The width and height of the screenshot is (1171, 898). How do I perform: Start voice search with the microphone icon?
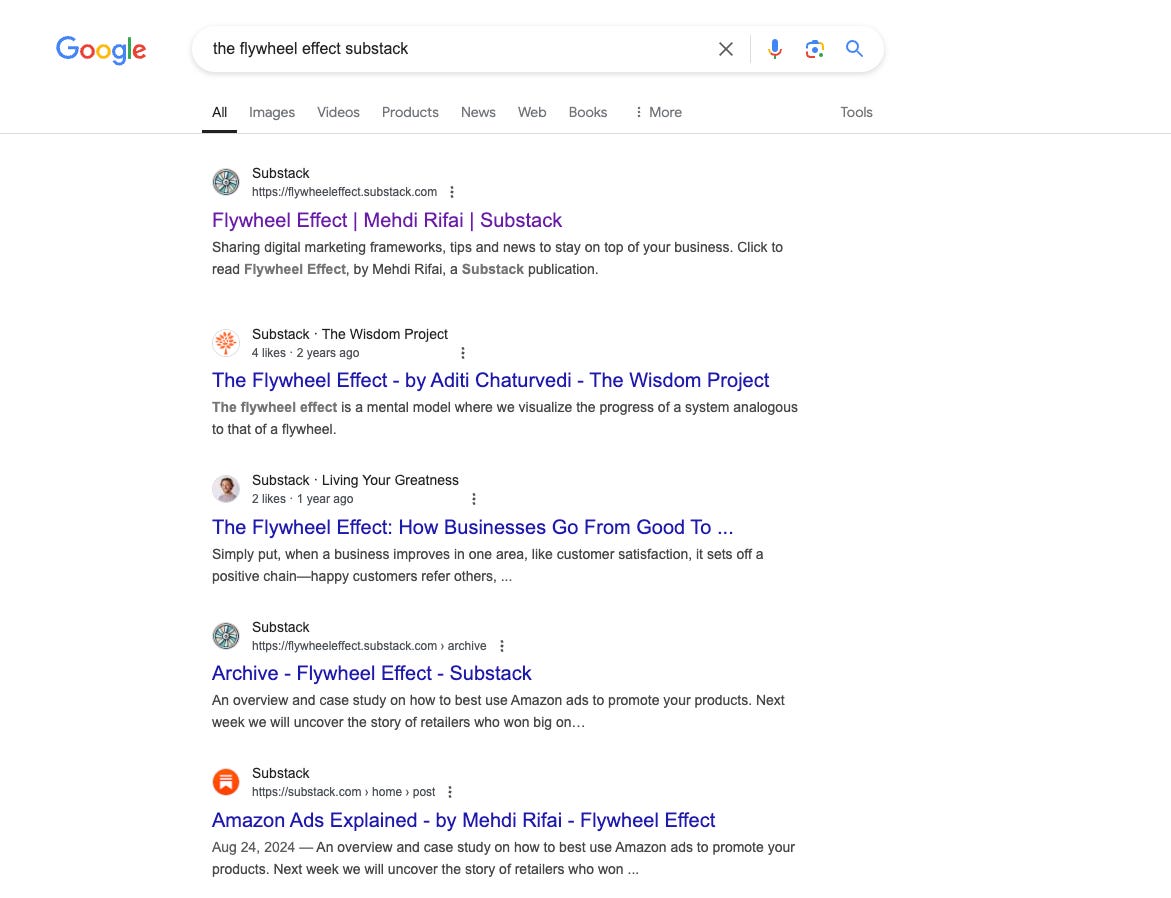click(x=774, y=49)
